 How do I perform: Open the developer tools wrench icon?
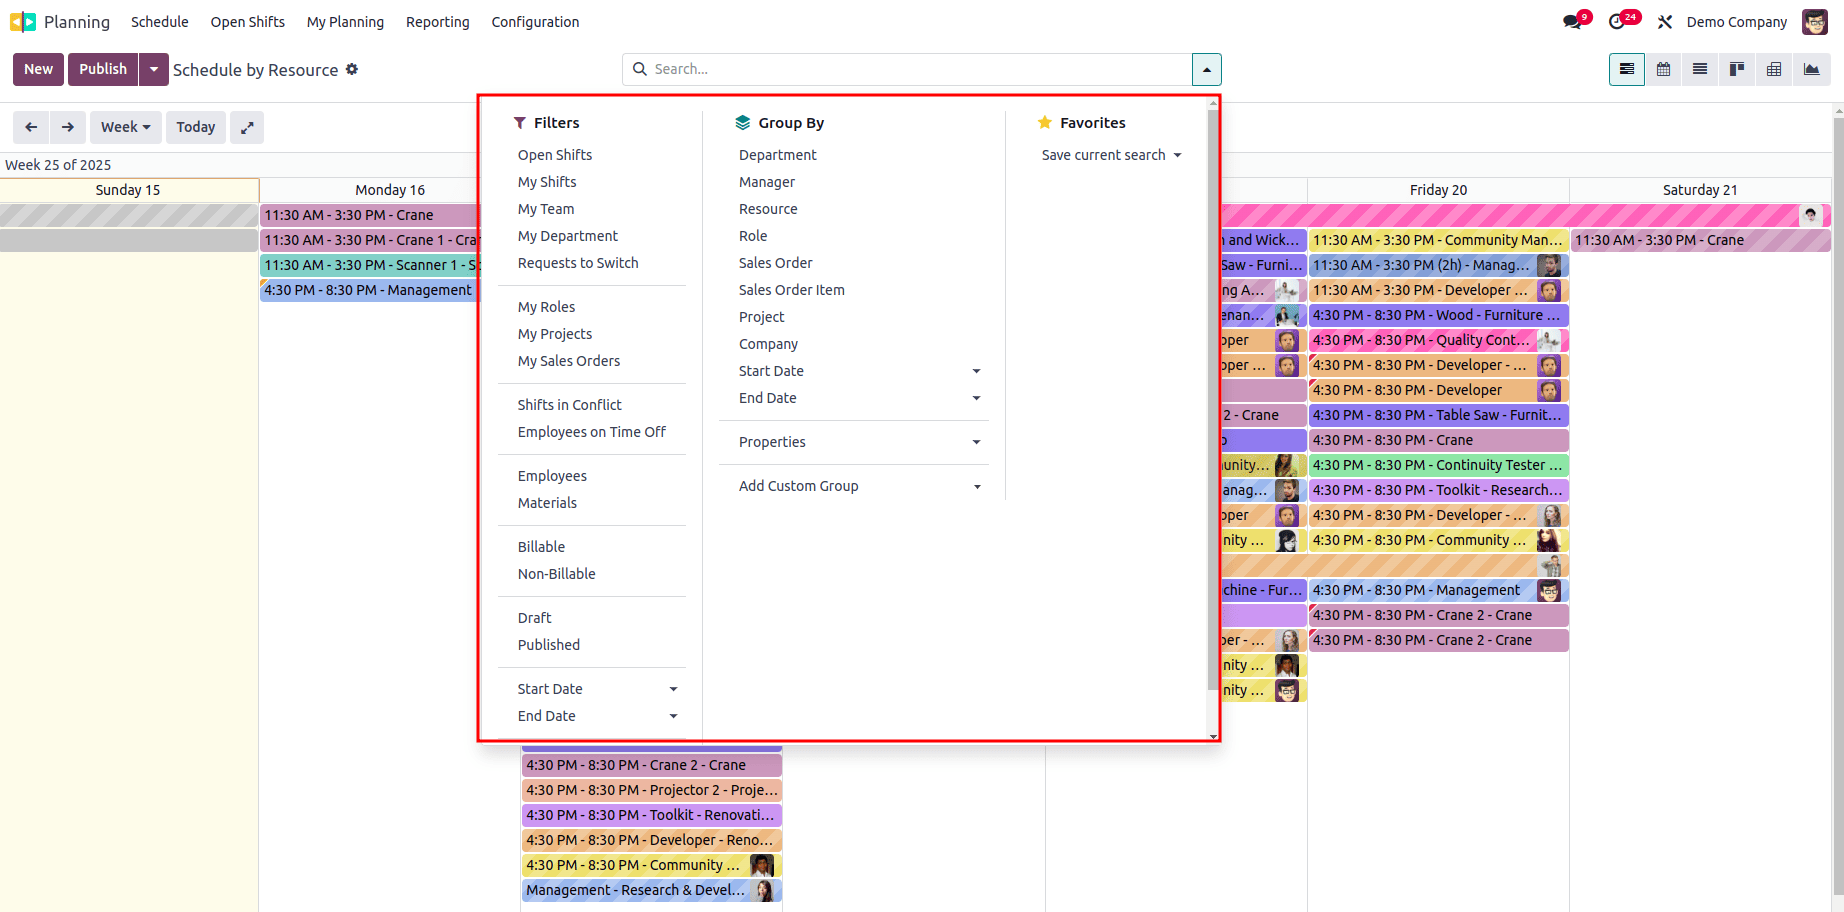1665,22
